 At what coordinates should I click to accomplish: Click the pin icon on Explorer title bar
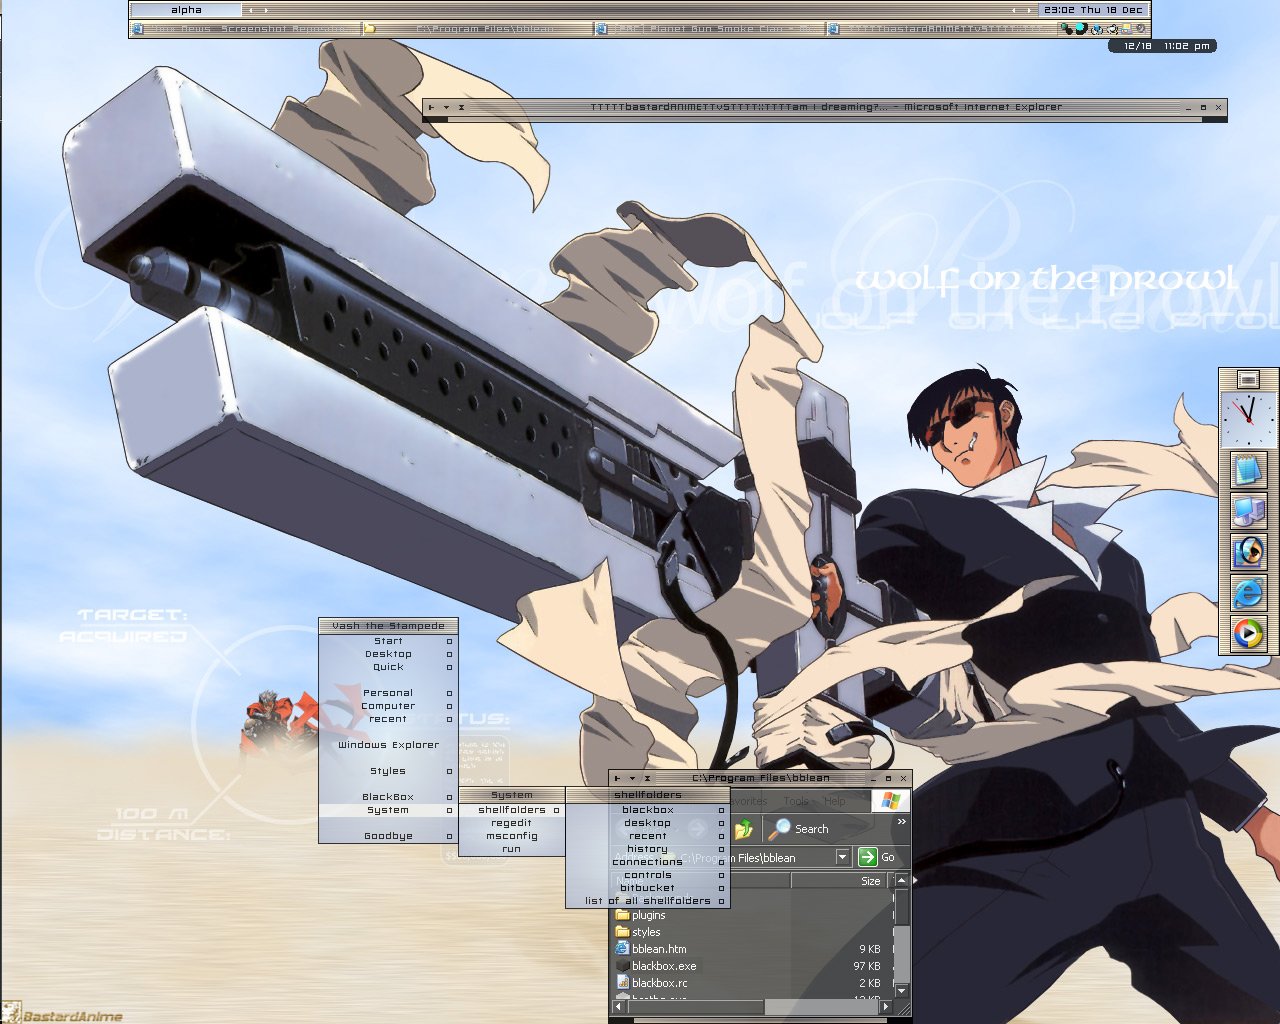point(617,778)
